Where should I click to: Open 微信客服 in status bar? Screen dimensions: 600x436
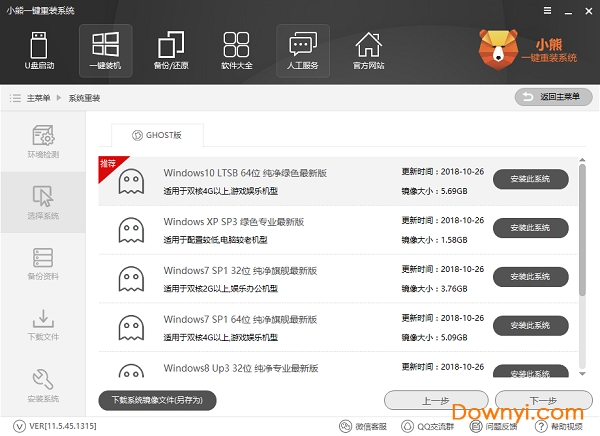tap(363, 426)
